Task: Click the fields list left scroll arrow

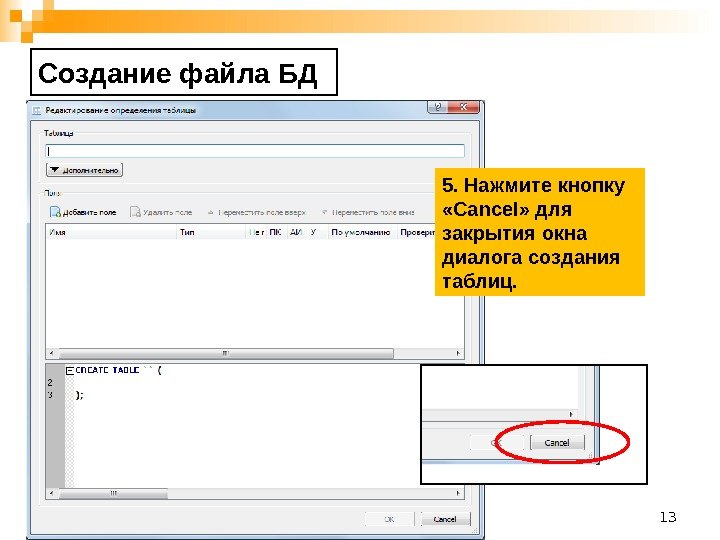Action: (51, 353)
